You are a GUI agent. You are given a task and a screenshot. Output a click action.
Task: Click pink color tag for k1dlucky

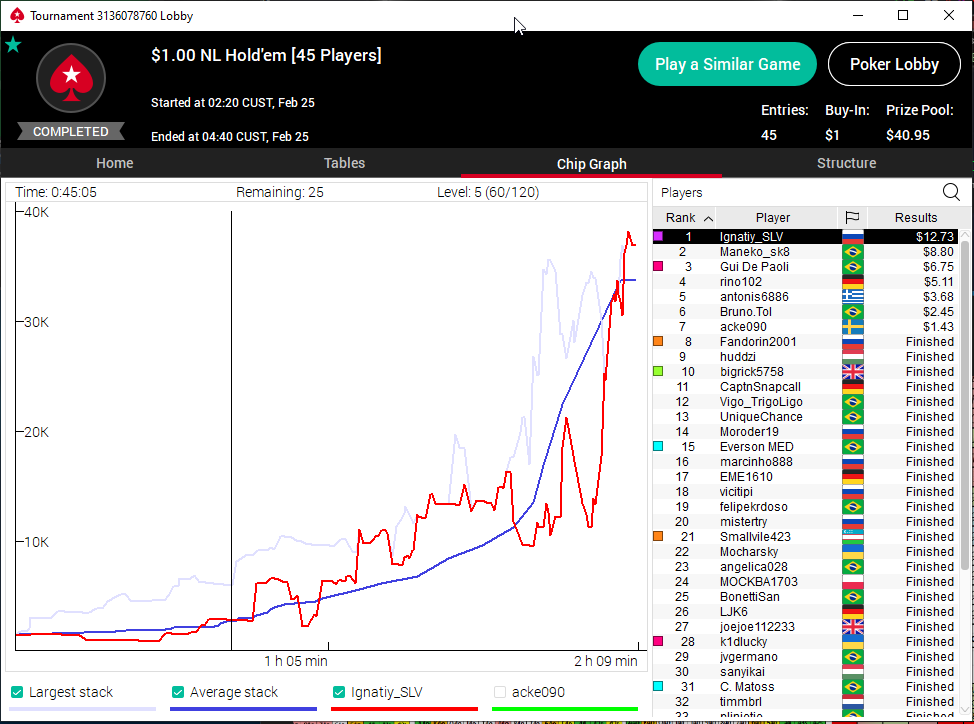(x=658, y=641)
